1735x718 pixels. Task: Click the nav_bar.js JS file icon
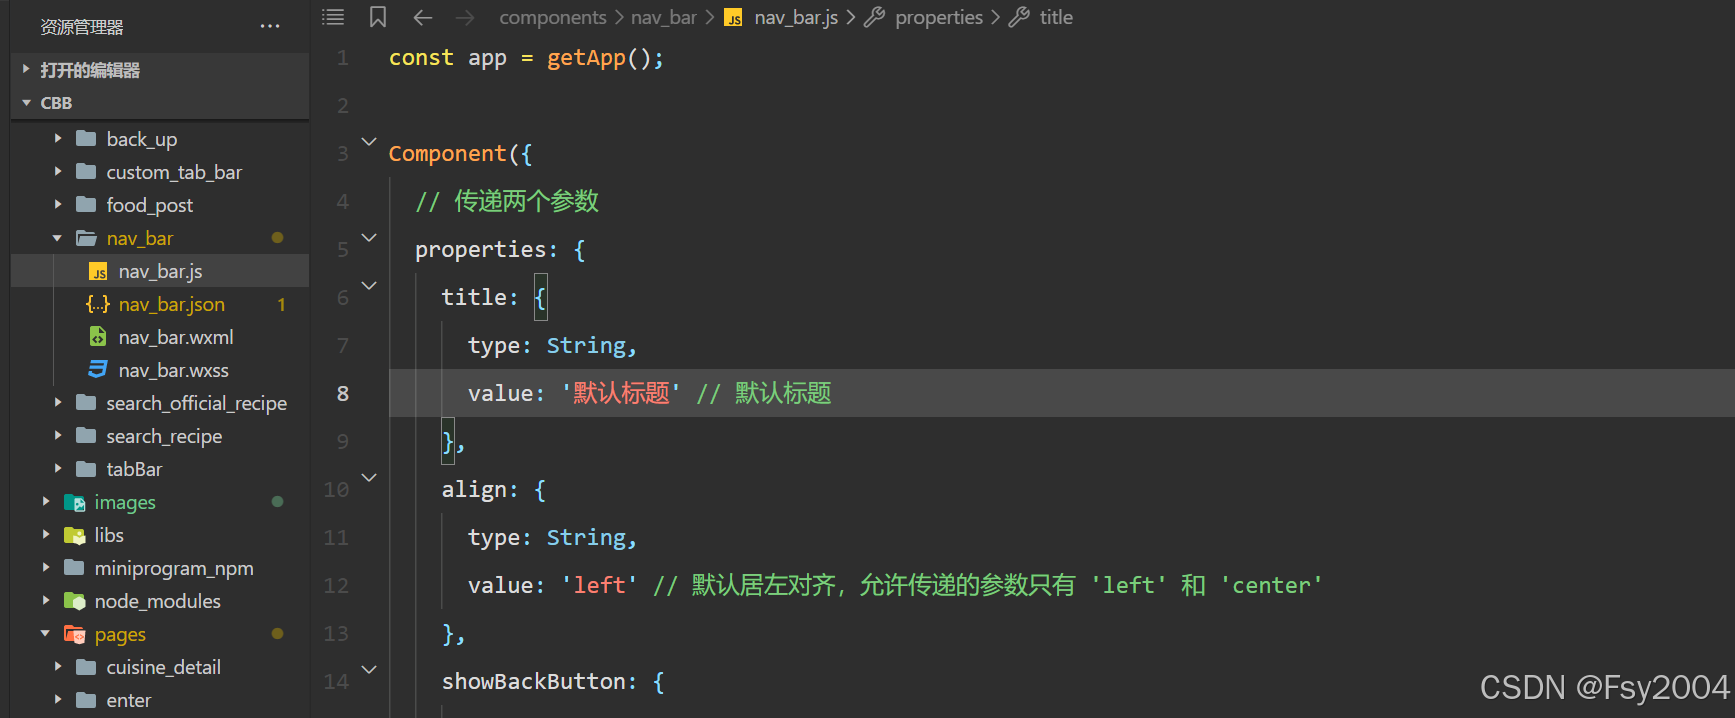[x=98, y=272]
